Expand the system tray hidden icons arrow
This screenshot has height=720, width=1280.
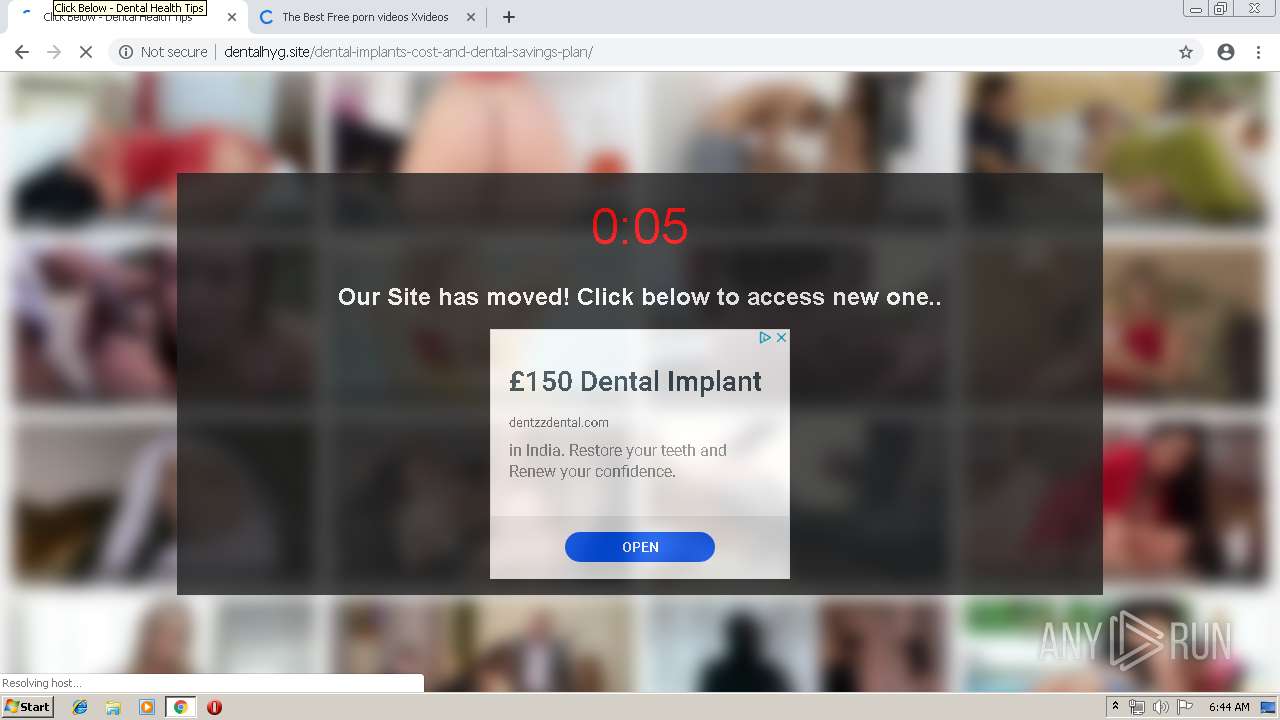click(1115, 707)
